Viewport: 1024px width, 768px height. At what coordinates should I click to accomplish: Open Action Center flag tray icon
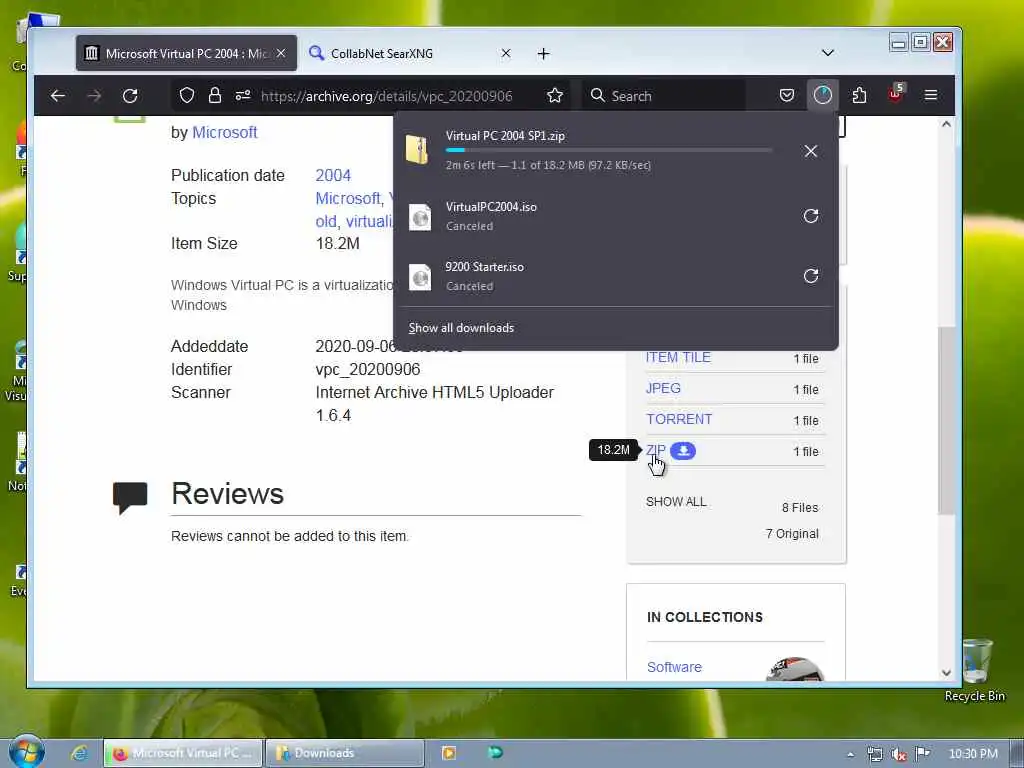[x=922, y=754]
